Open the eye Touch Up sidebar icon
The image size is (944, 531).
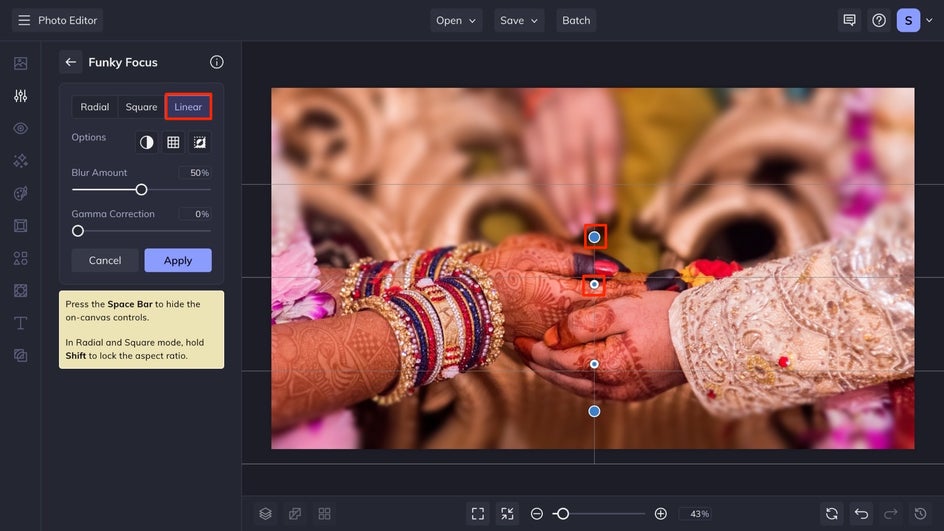(20, 128)
